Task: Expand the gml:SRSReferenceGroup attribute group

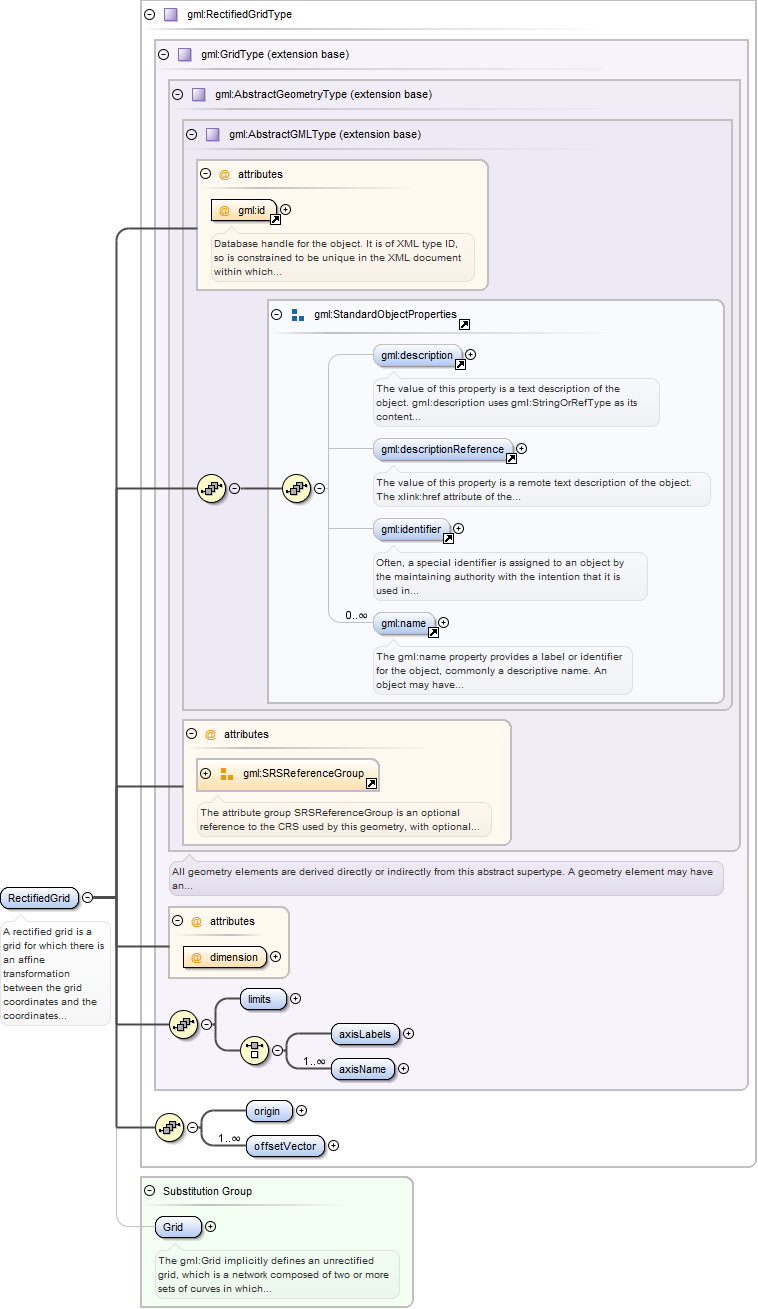Action: (206, 773)
